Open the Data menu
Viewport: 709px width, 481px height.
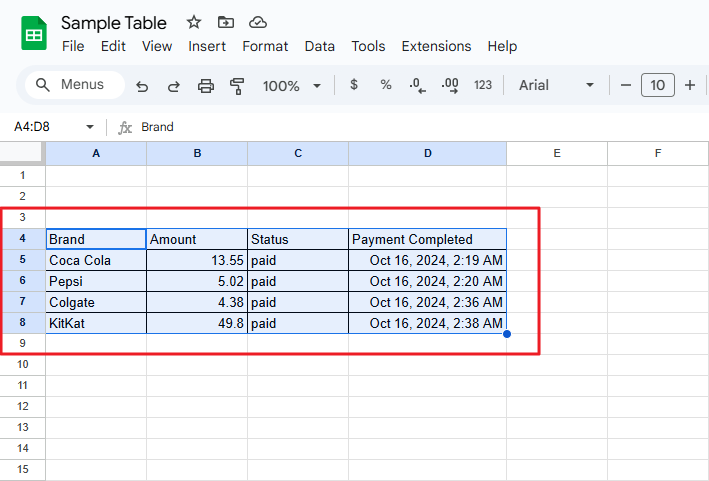pyautogui.click(x=320, y=46)
